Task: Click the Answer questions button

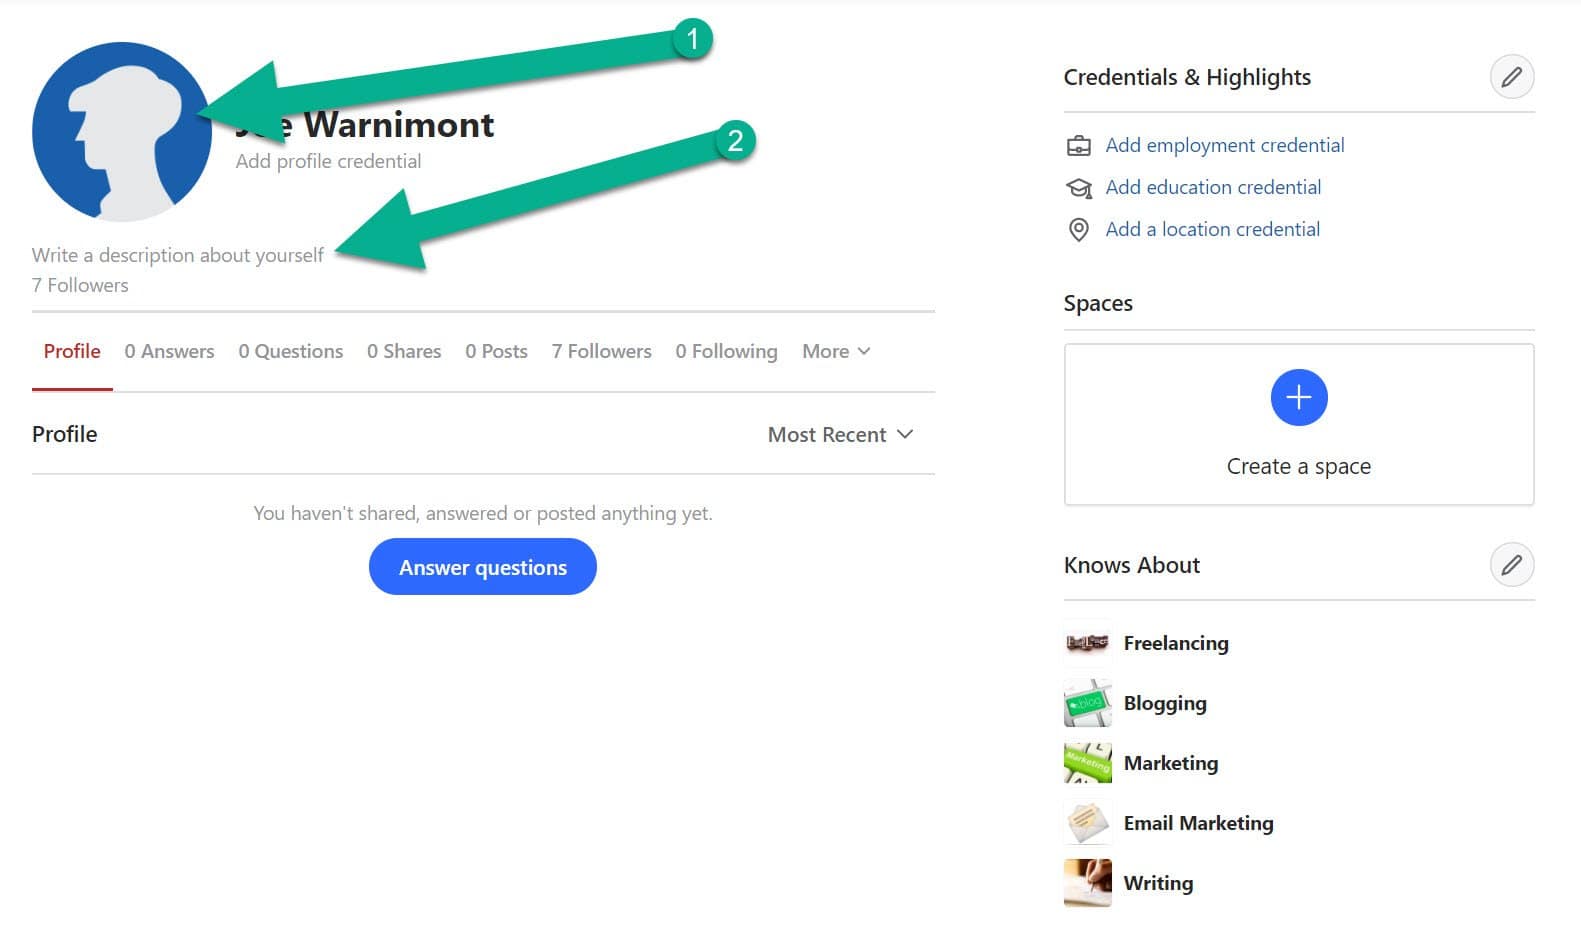Action: click(x=482, y=566)
